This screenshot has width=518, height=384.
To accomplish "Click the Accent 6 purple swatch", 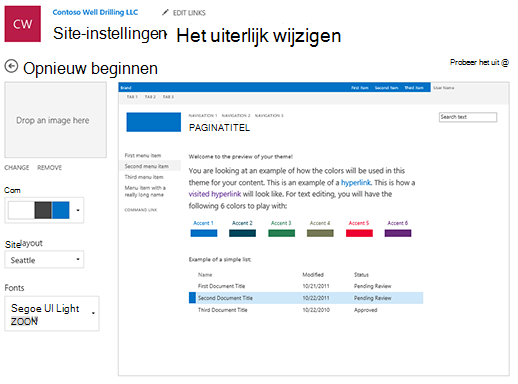I will tap(398, 233).
